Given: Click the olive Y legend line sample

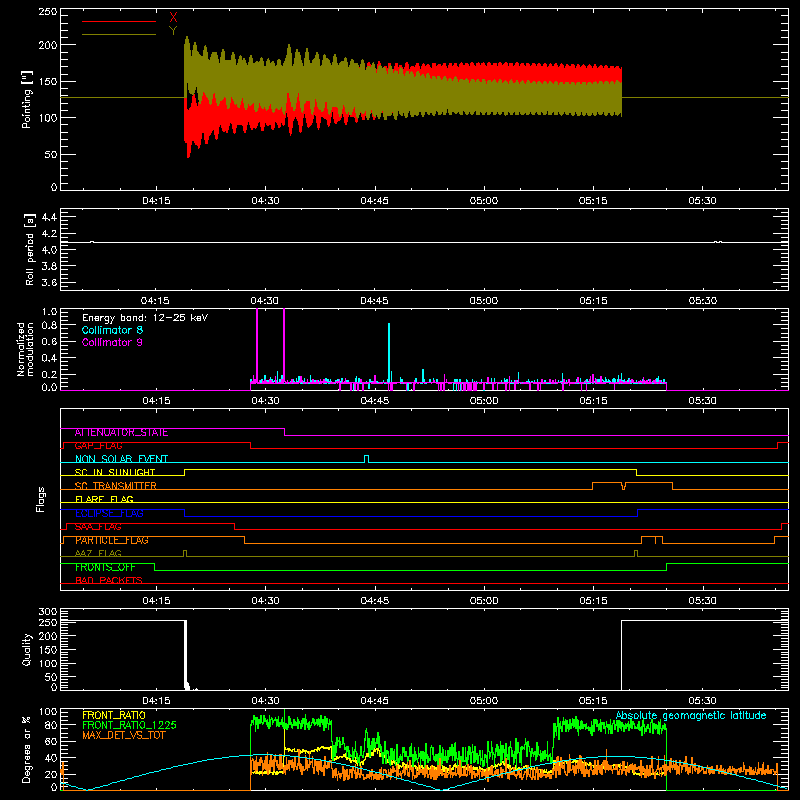Looking at the screenshot, I should [119, 34].
